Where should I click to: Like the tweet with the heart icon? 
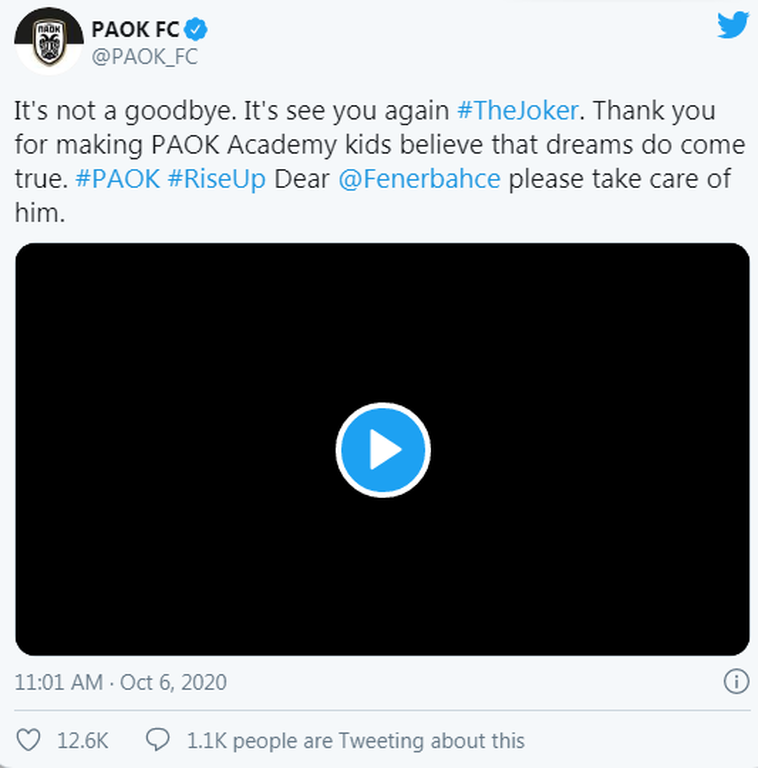30,740
